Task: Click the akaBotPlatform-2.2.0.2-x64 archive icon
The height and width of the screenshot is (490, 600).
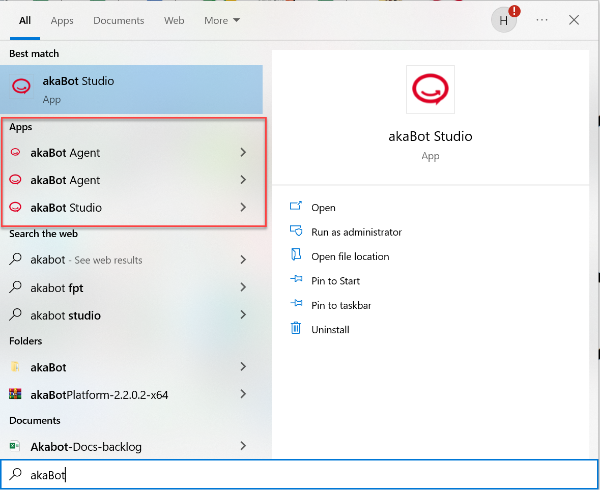Action: (x=15, y=394)
